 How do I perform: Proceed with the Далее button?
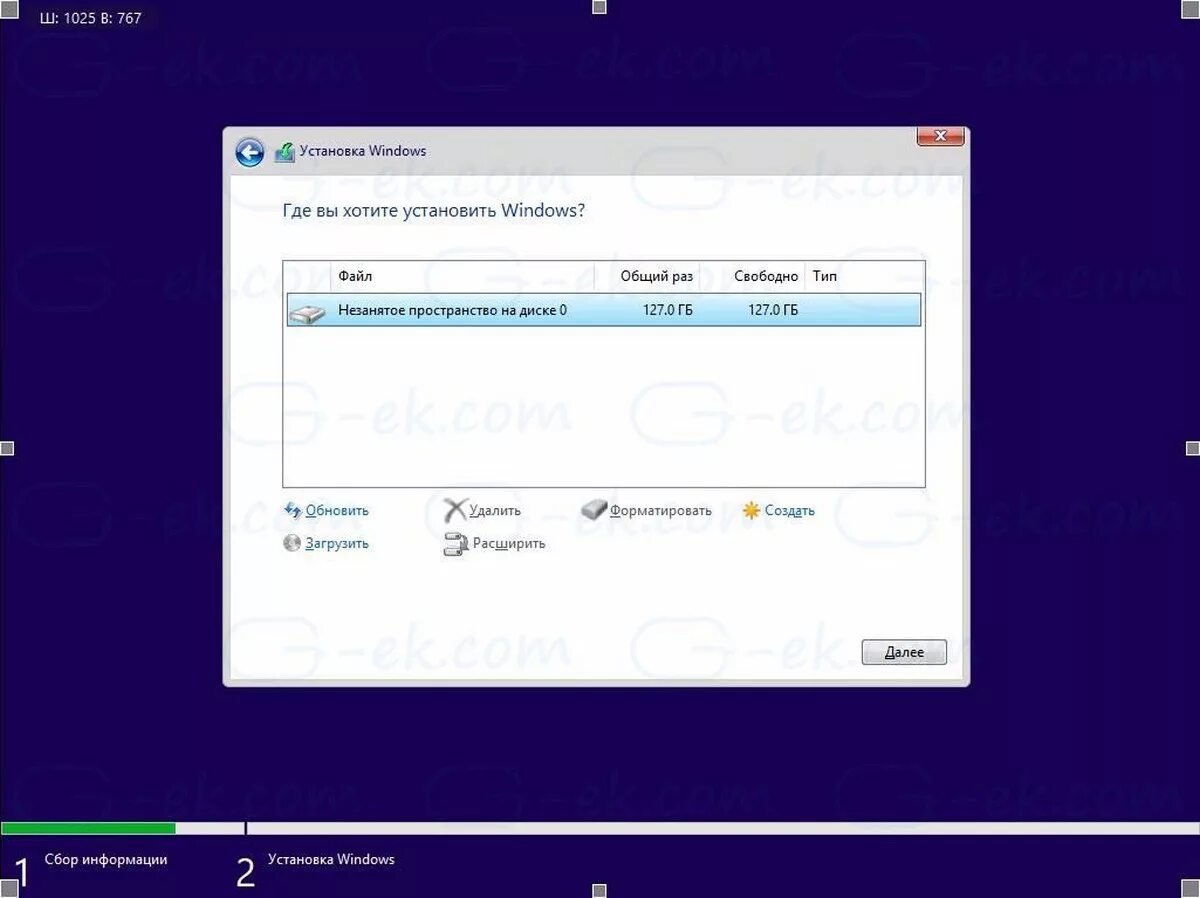(904, 652)
